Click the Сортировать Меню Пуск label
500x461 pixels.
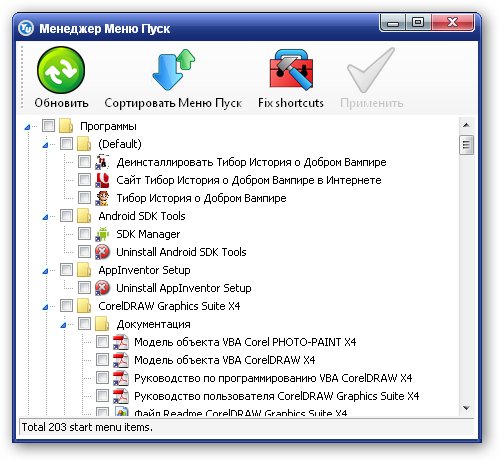point(173,103)
